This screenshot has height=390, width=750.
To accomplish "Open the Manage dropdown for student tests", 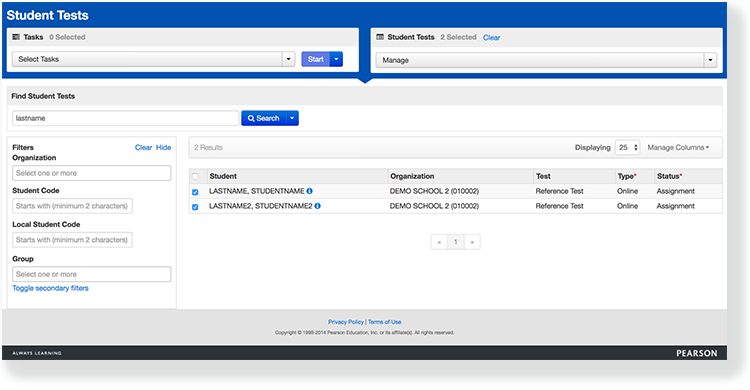I will [546, 60].
